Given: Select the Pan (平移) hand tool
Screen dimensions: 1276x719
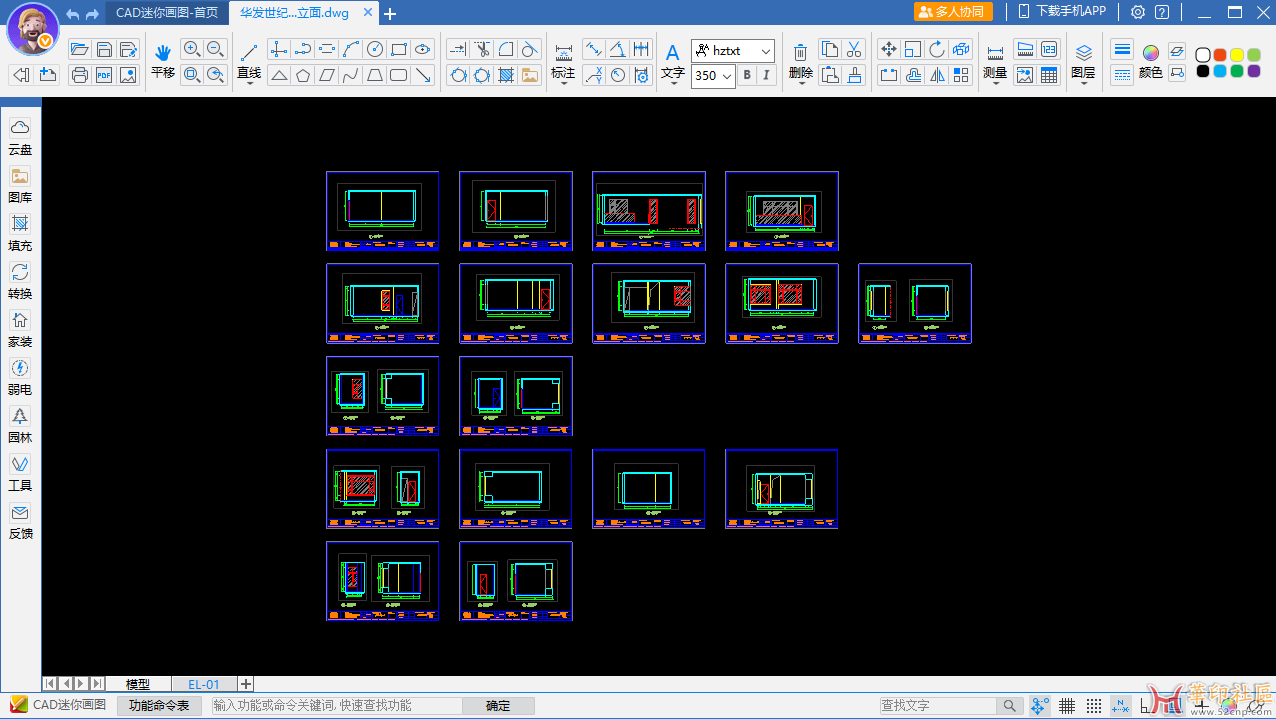Looking at the screenshot, I should tap(163, 60).
